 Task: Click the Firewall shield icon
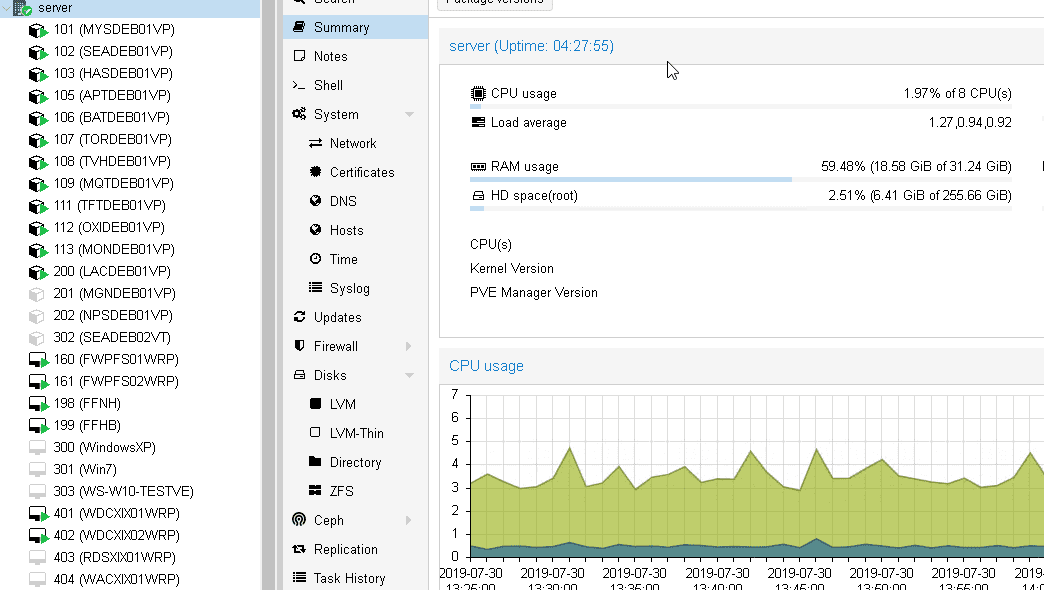[x=299, y=346]
